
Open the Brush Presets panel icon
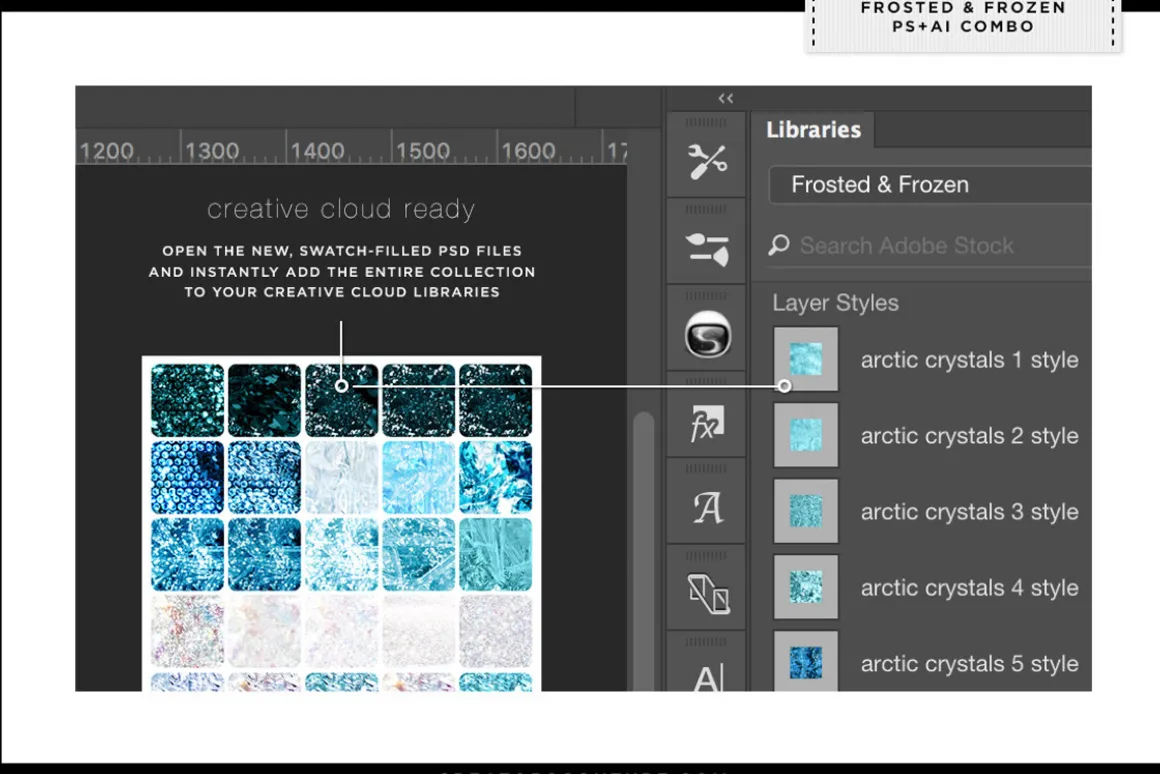click(707, 249)
